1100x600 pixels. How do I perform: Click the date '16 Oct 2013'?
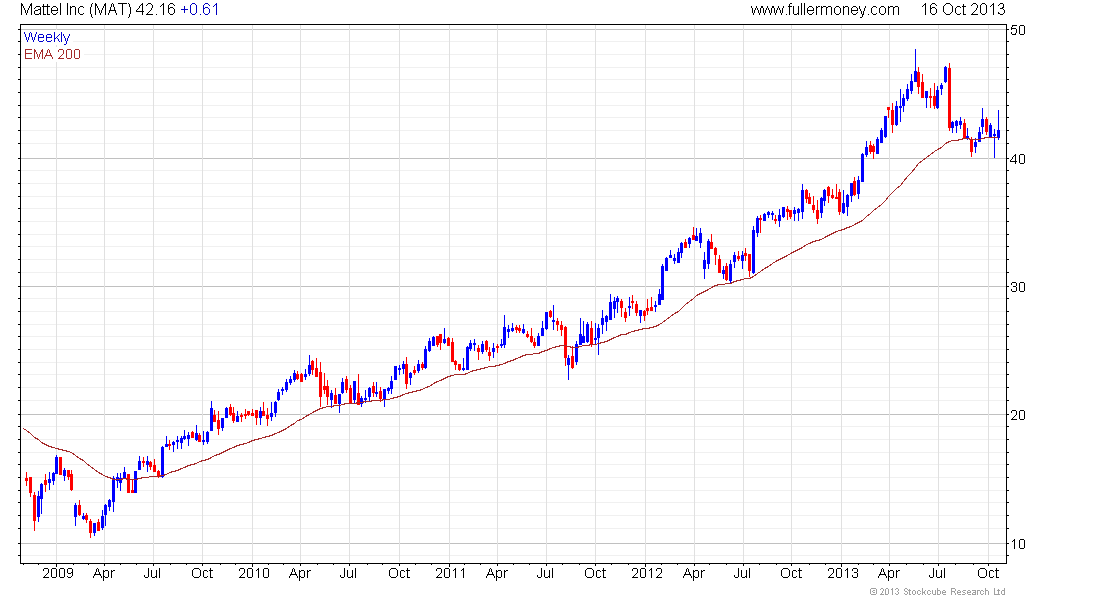pyautogui.click(x=962, y=10)
